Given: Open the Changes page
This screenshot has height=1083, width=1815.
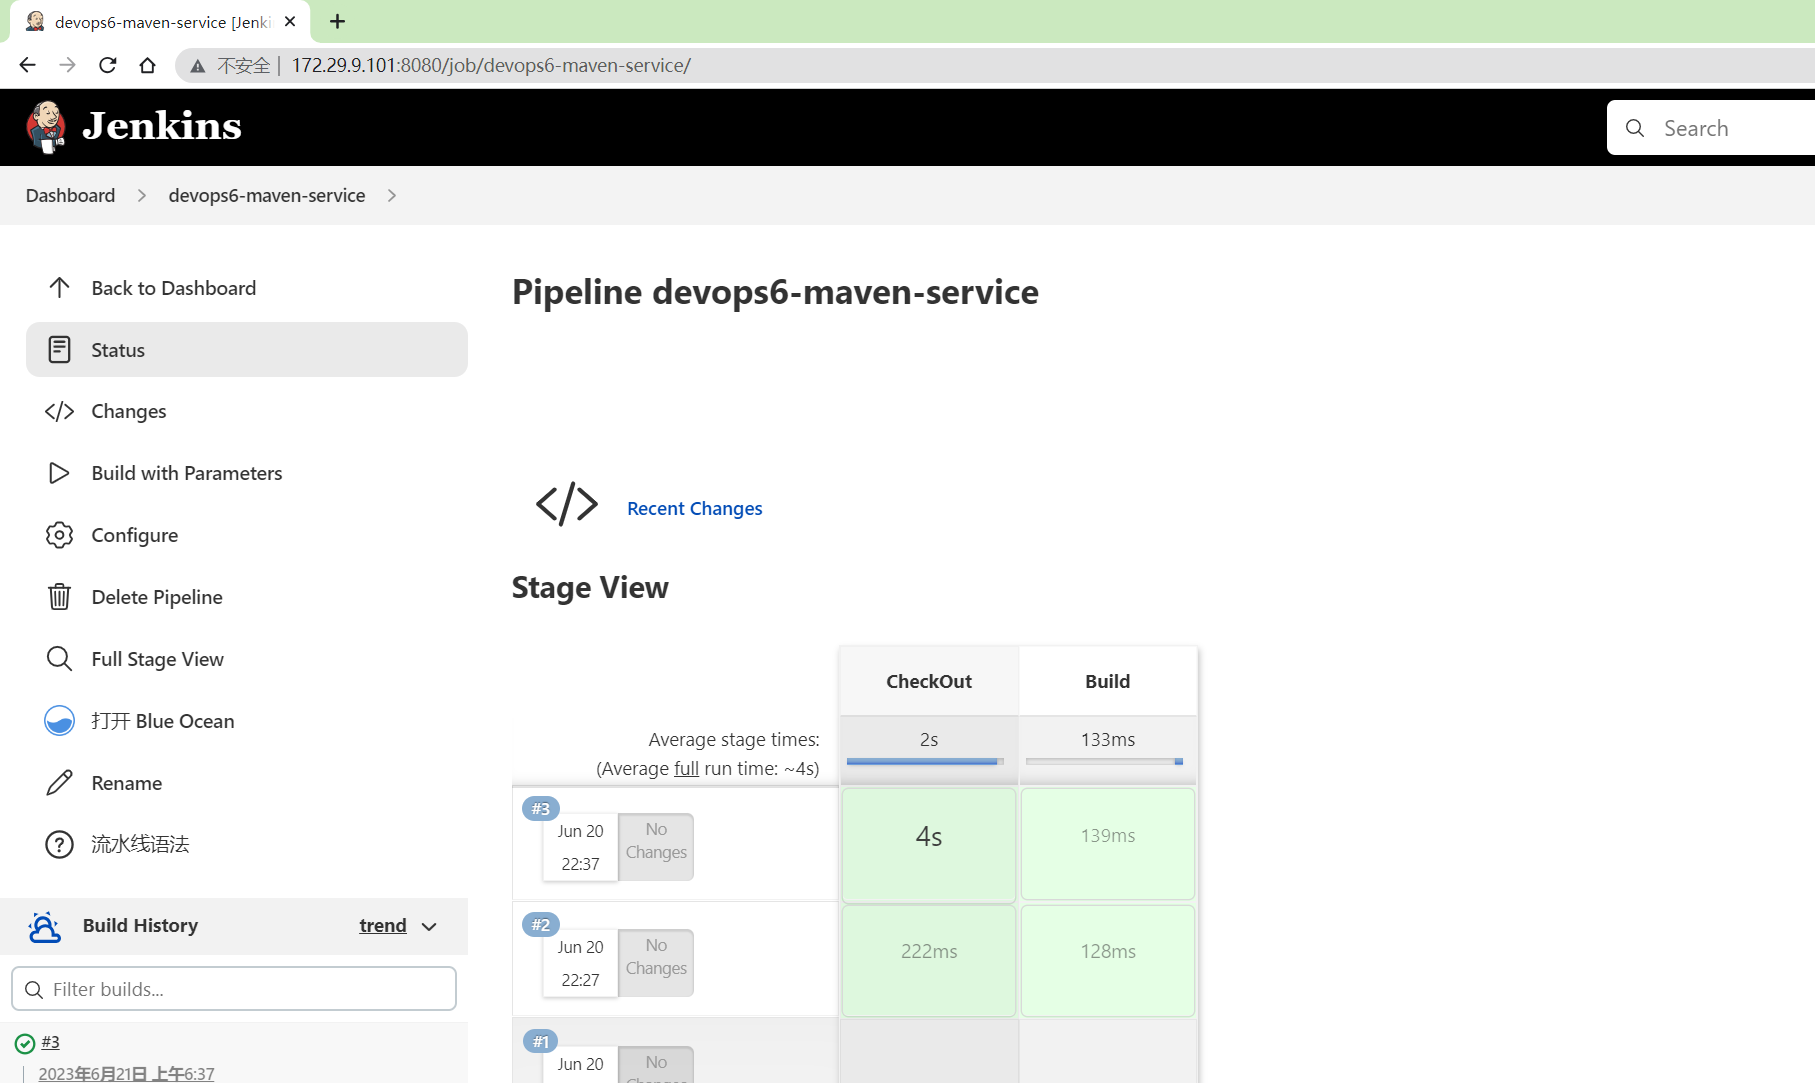Looking at the screenshot, I should pos(129,411).
